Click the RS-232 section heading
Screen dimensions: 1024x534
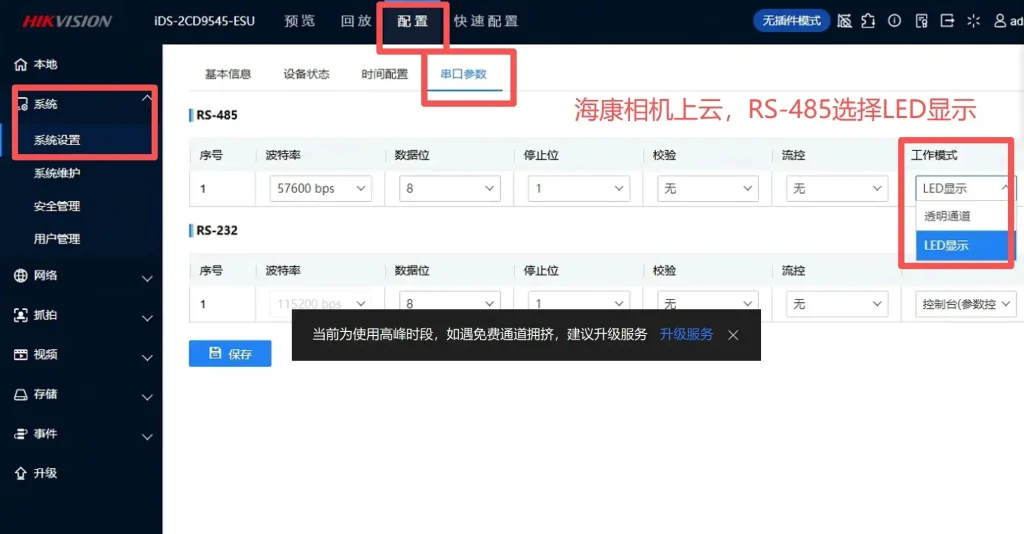[x=217, y=230]
